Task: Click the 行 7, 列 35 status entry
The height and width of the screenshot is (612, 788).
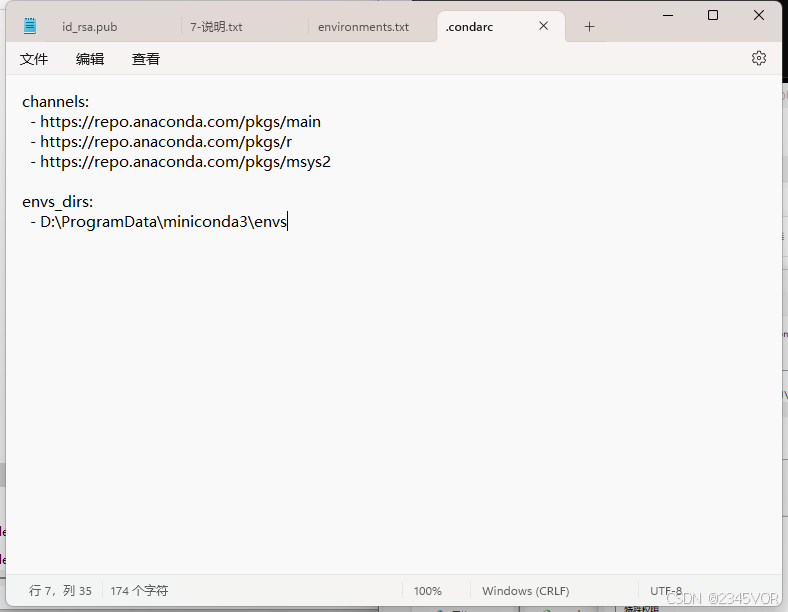Action: [x=60, y=591]
